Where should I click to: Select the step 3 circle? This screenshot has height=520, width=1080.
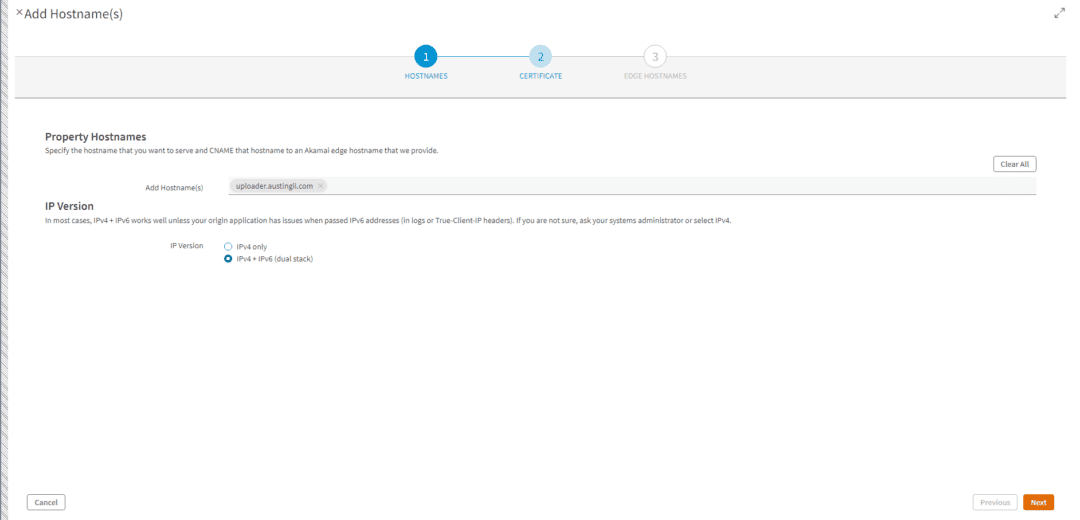click(655, 57)
